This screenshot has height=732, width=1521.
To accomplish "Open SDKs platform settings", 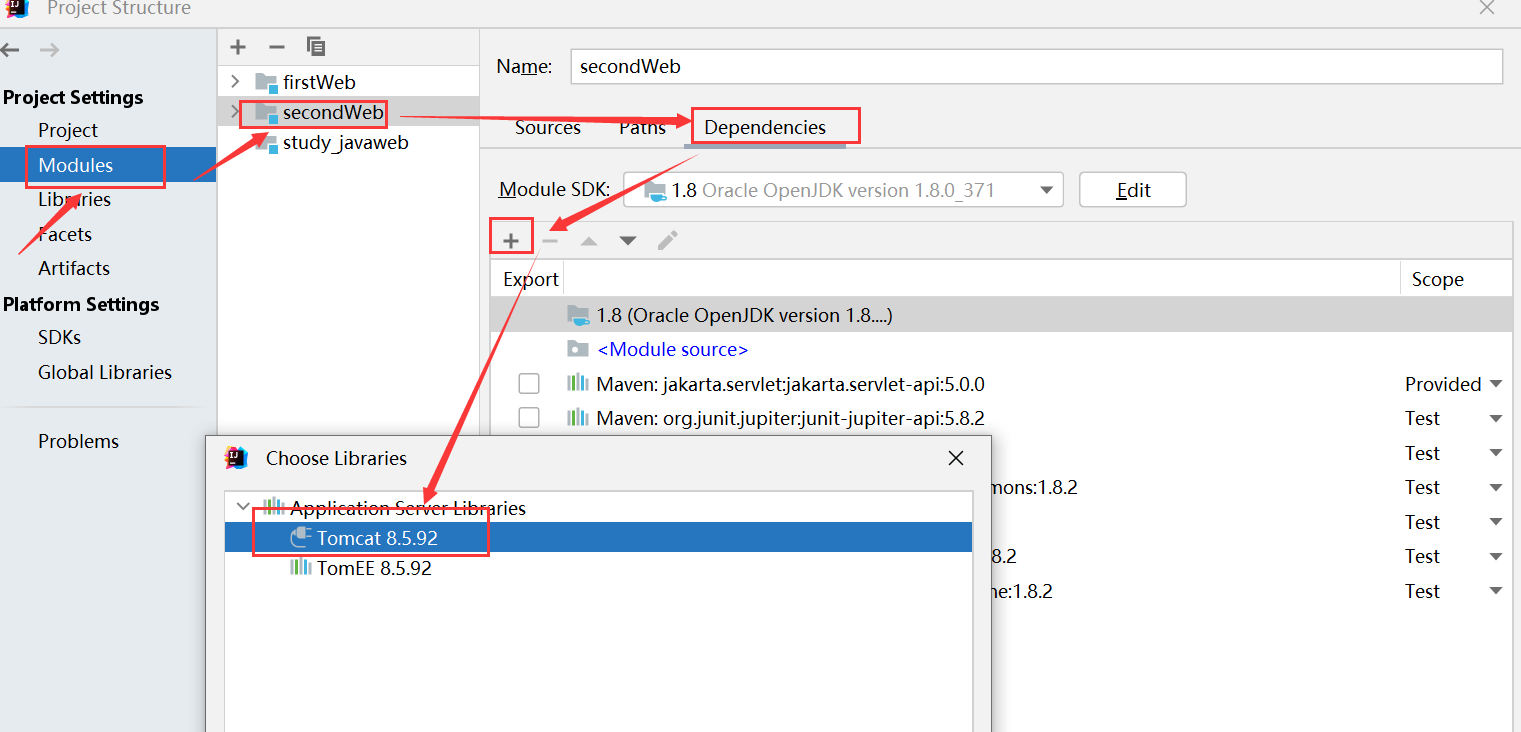I will pos(60,337).
